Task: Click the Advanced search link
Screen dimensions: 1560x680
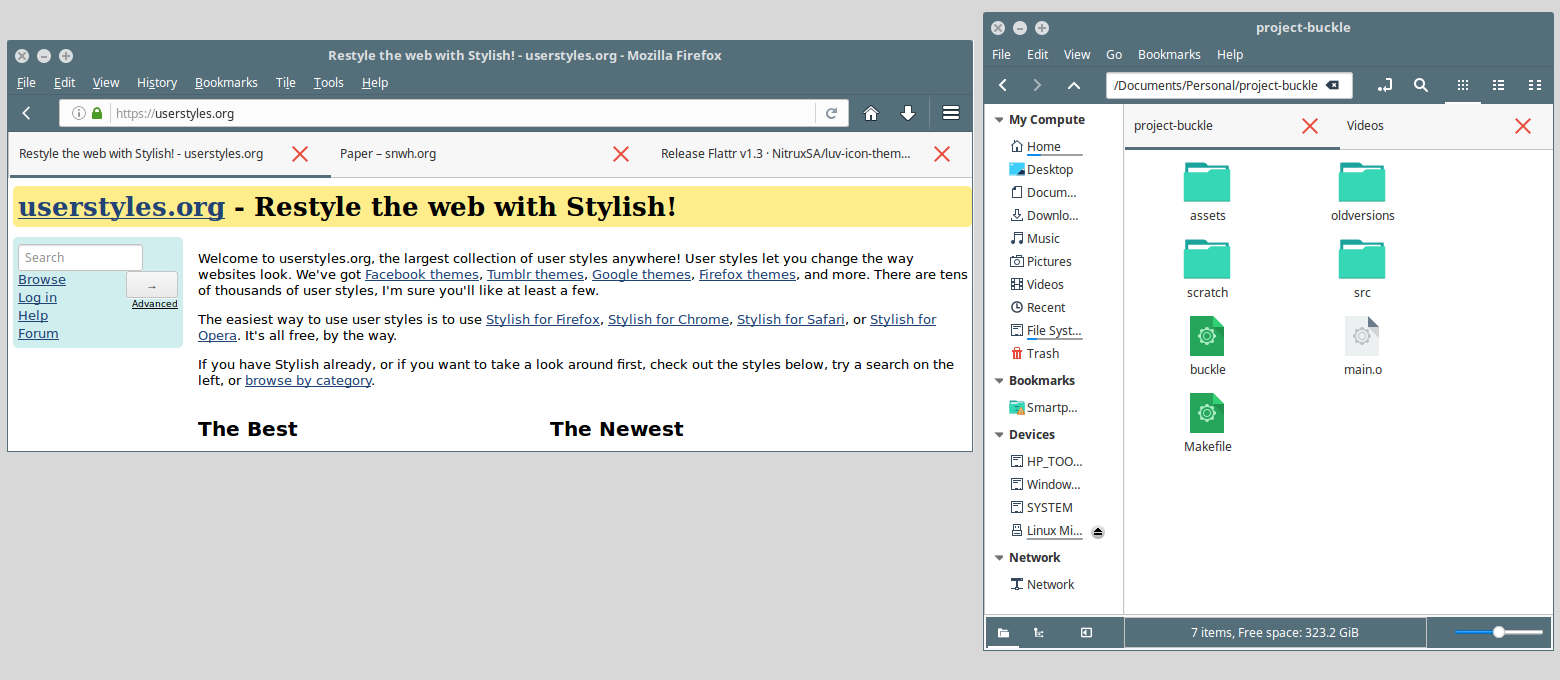Action: pos(155,304)
